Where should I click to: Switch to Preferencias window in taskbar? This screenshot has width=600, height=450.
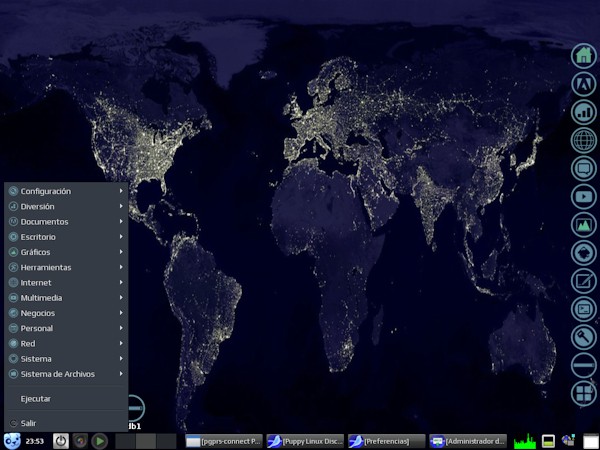pyautogui.click(x=387, y=441)
